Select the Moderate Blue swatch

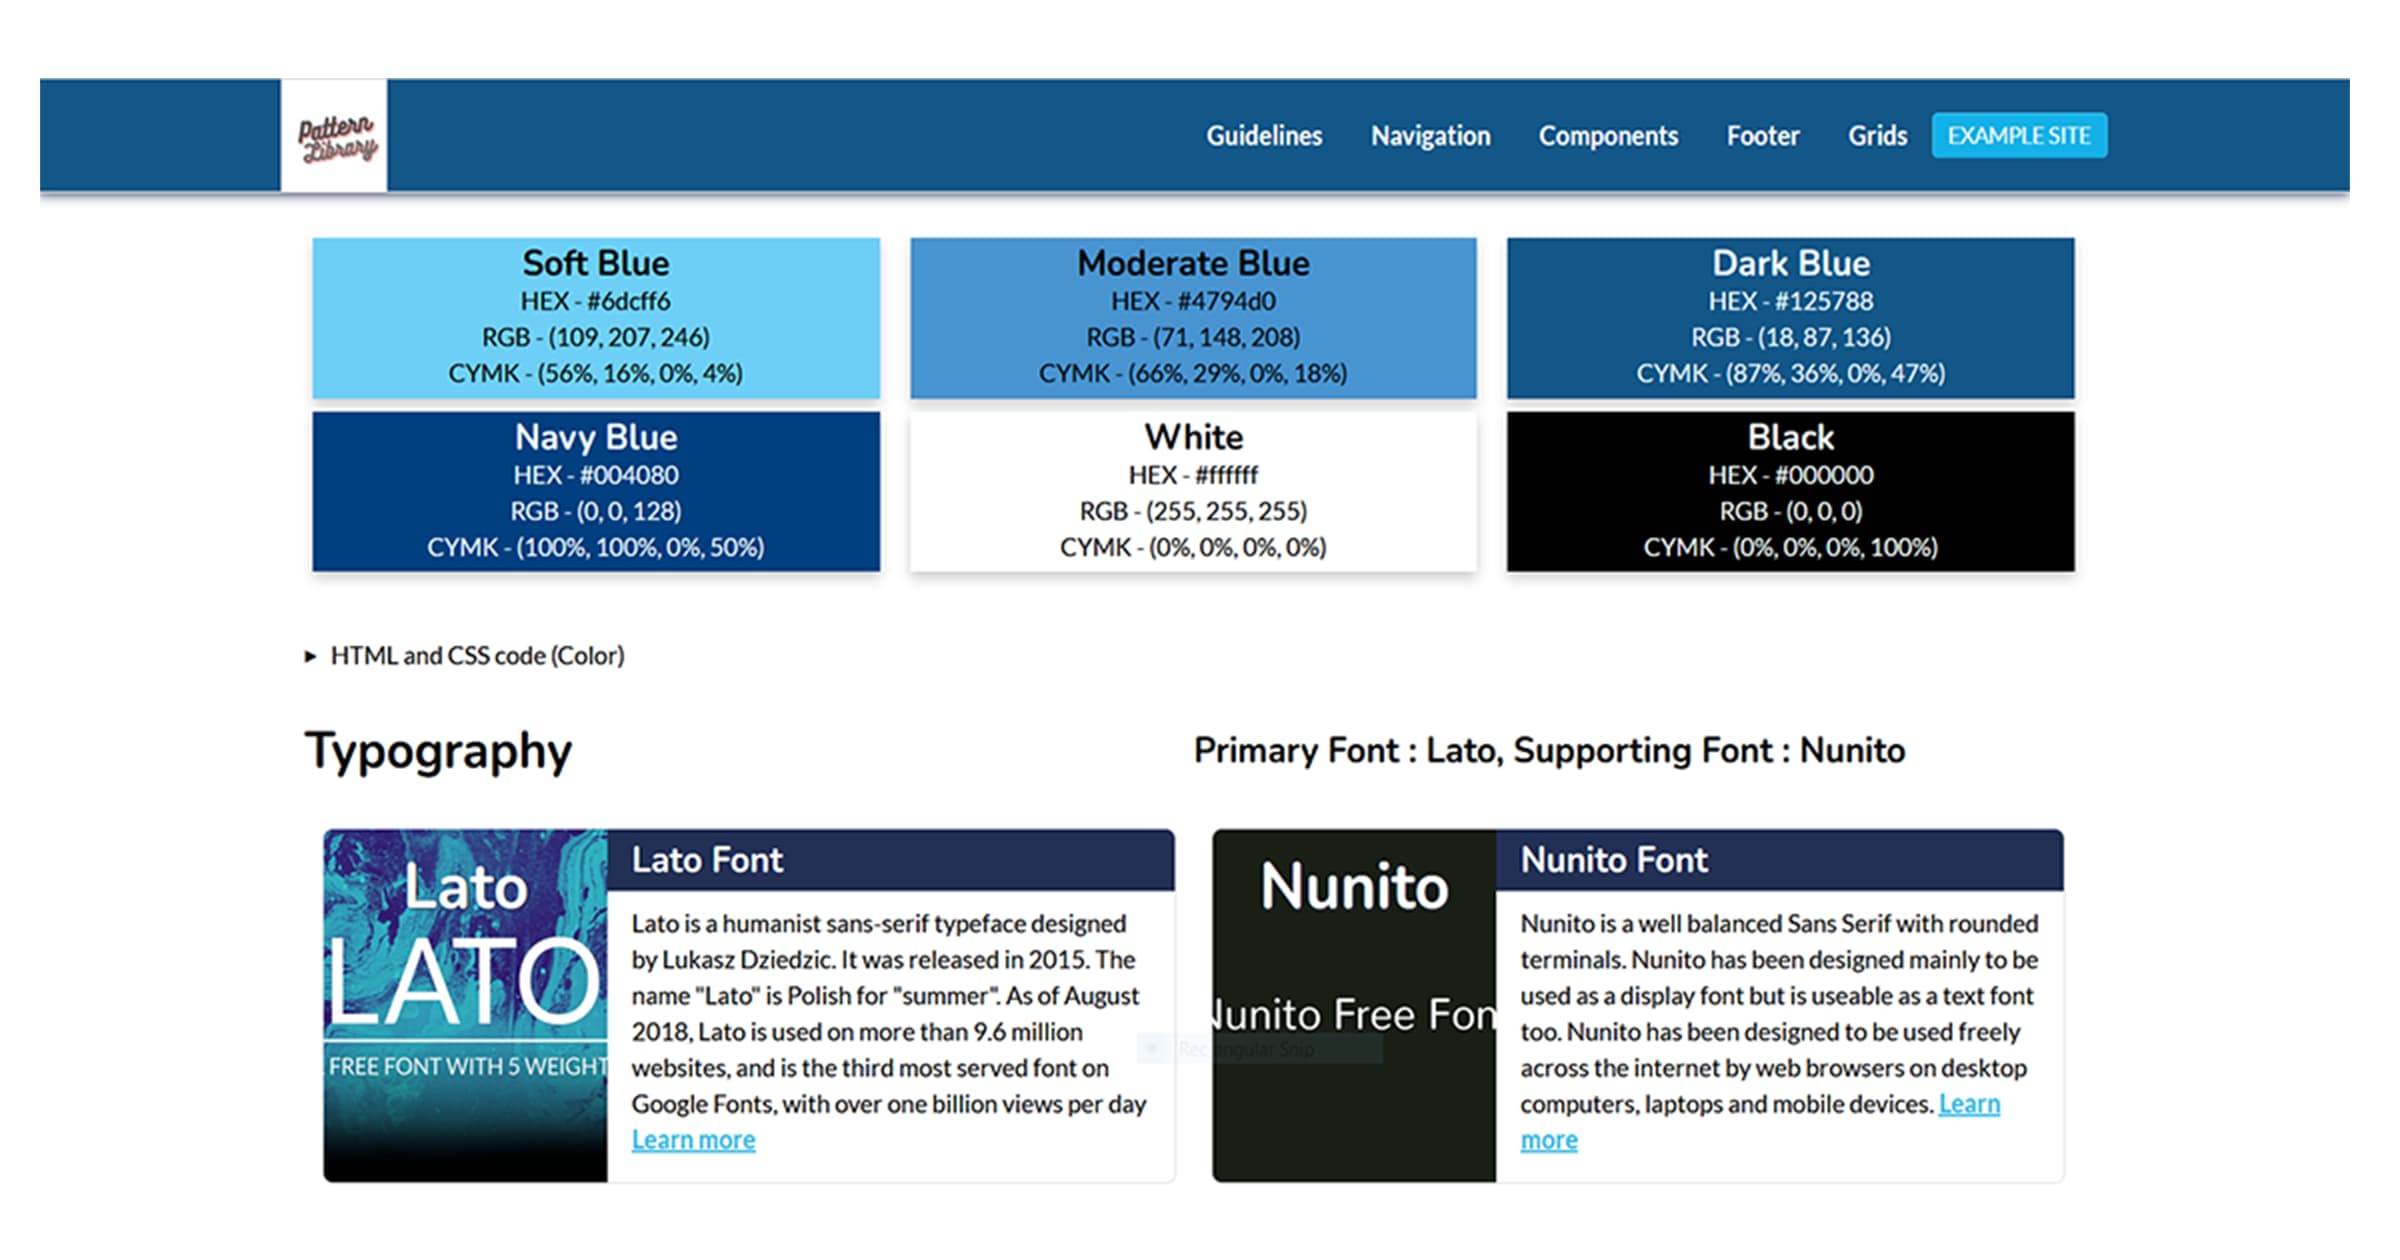pos(1193,318)
